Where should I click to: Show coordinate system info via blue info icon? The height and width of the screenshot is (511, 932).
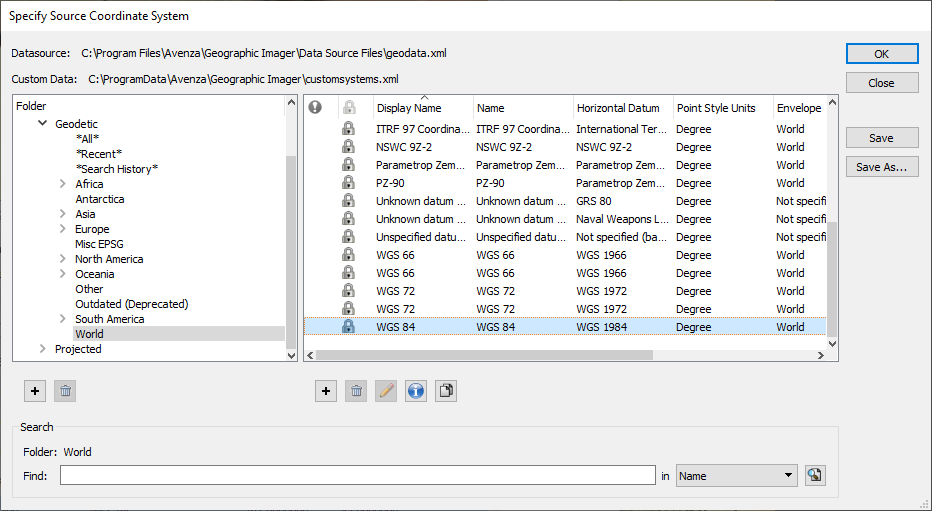click(416, 391)
